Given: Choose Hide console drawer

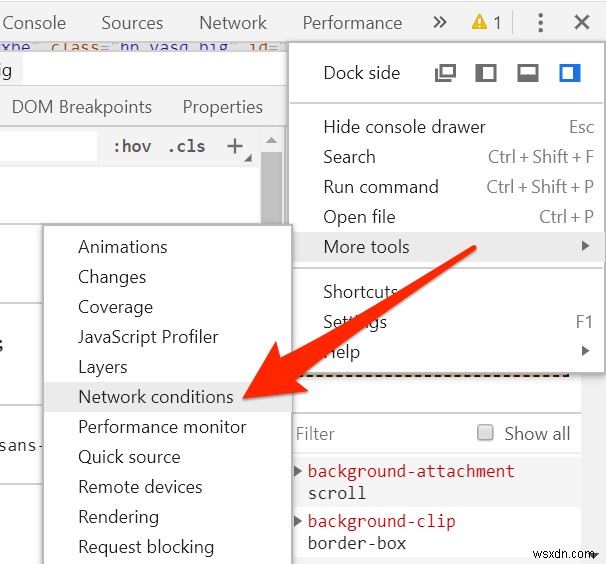Looking at the screenshot, I should (x=448, y=127).
